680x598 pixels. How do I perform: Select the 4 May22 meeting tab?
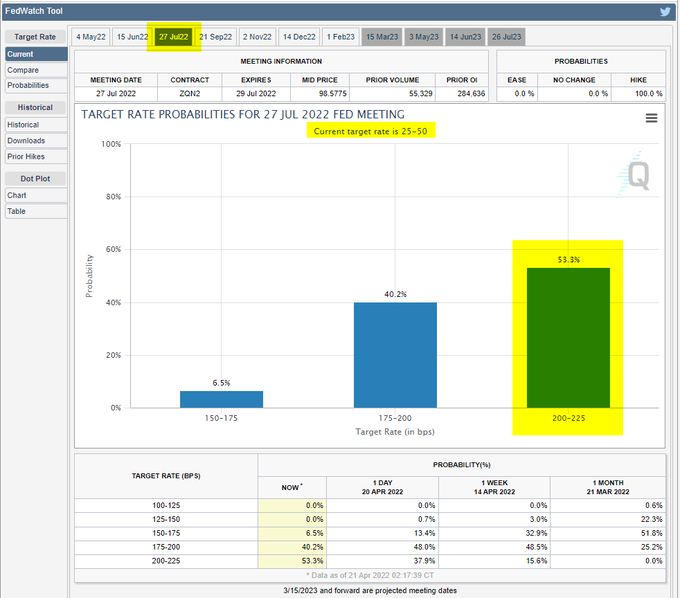tap(91, 37)
